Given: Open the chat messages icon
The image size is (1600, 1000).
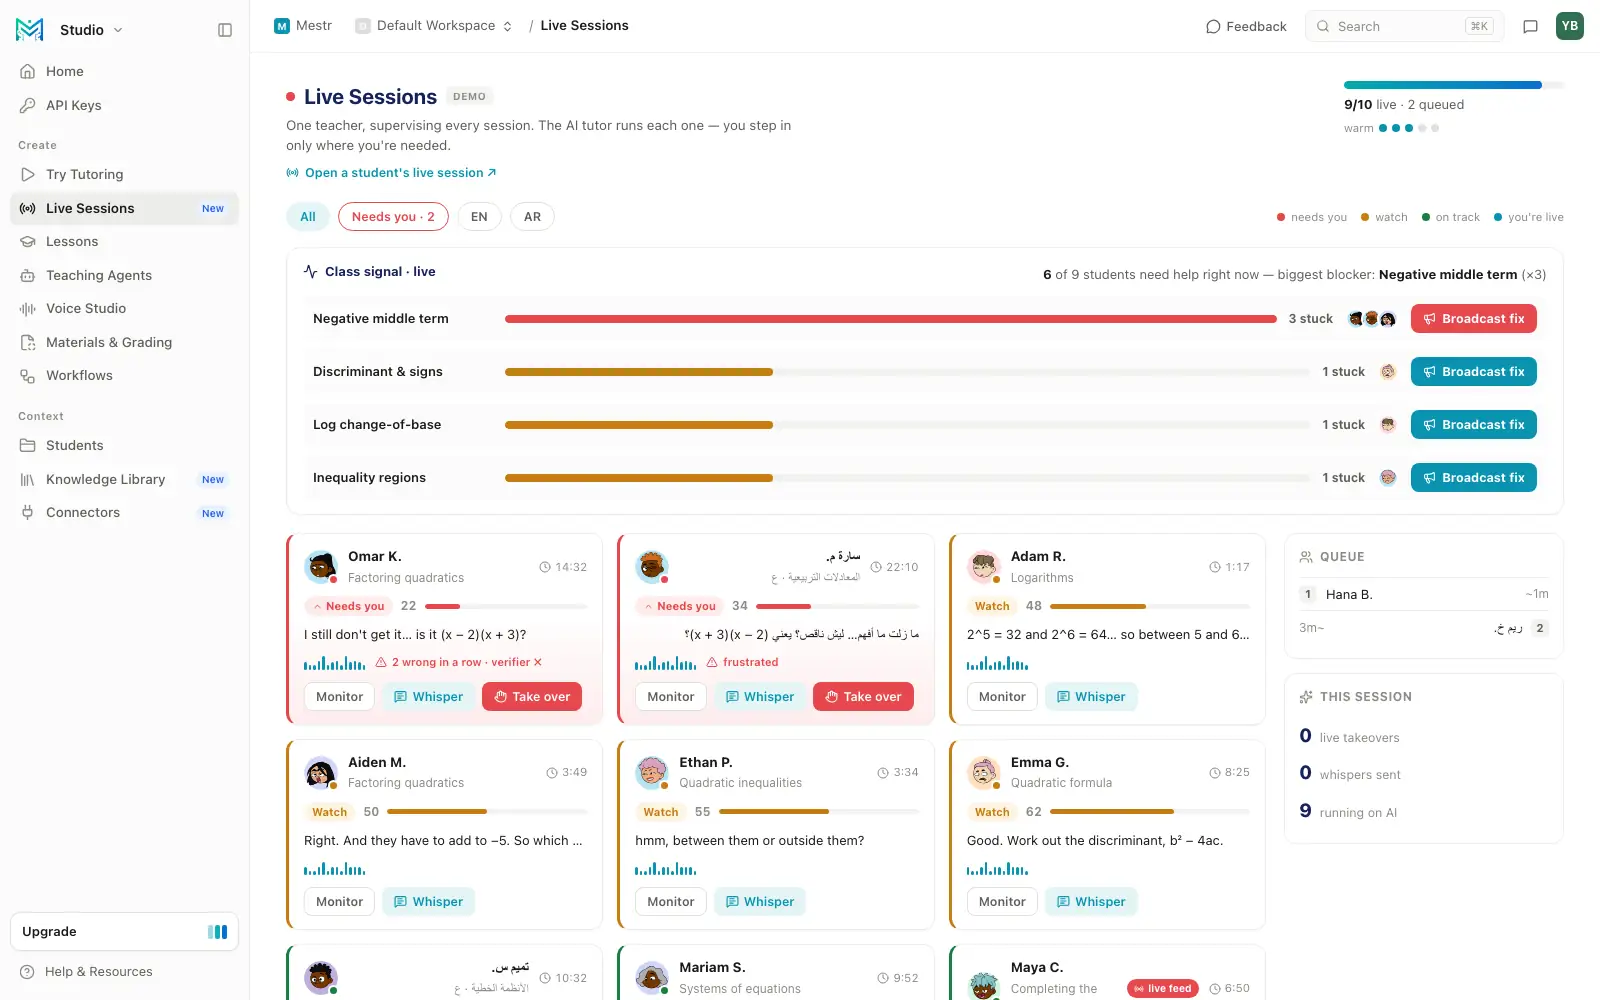Looking at the screenshot, I should (1530, 26).
